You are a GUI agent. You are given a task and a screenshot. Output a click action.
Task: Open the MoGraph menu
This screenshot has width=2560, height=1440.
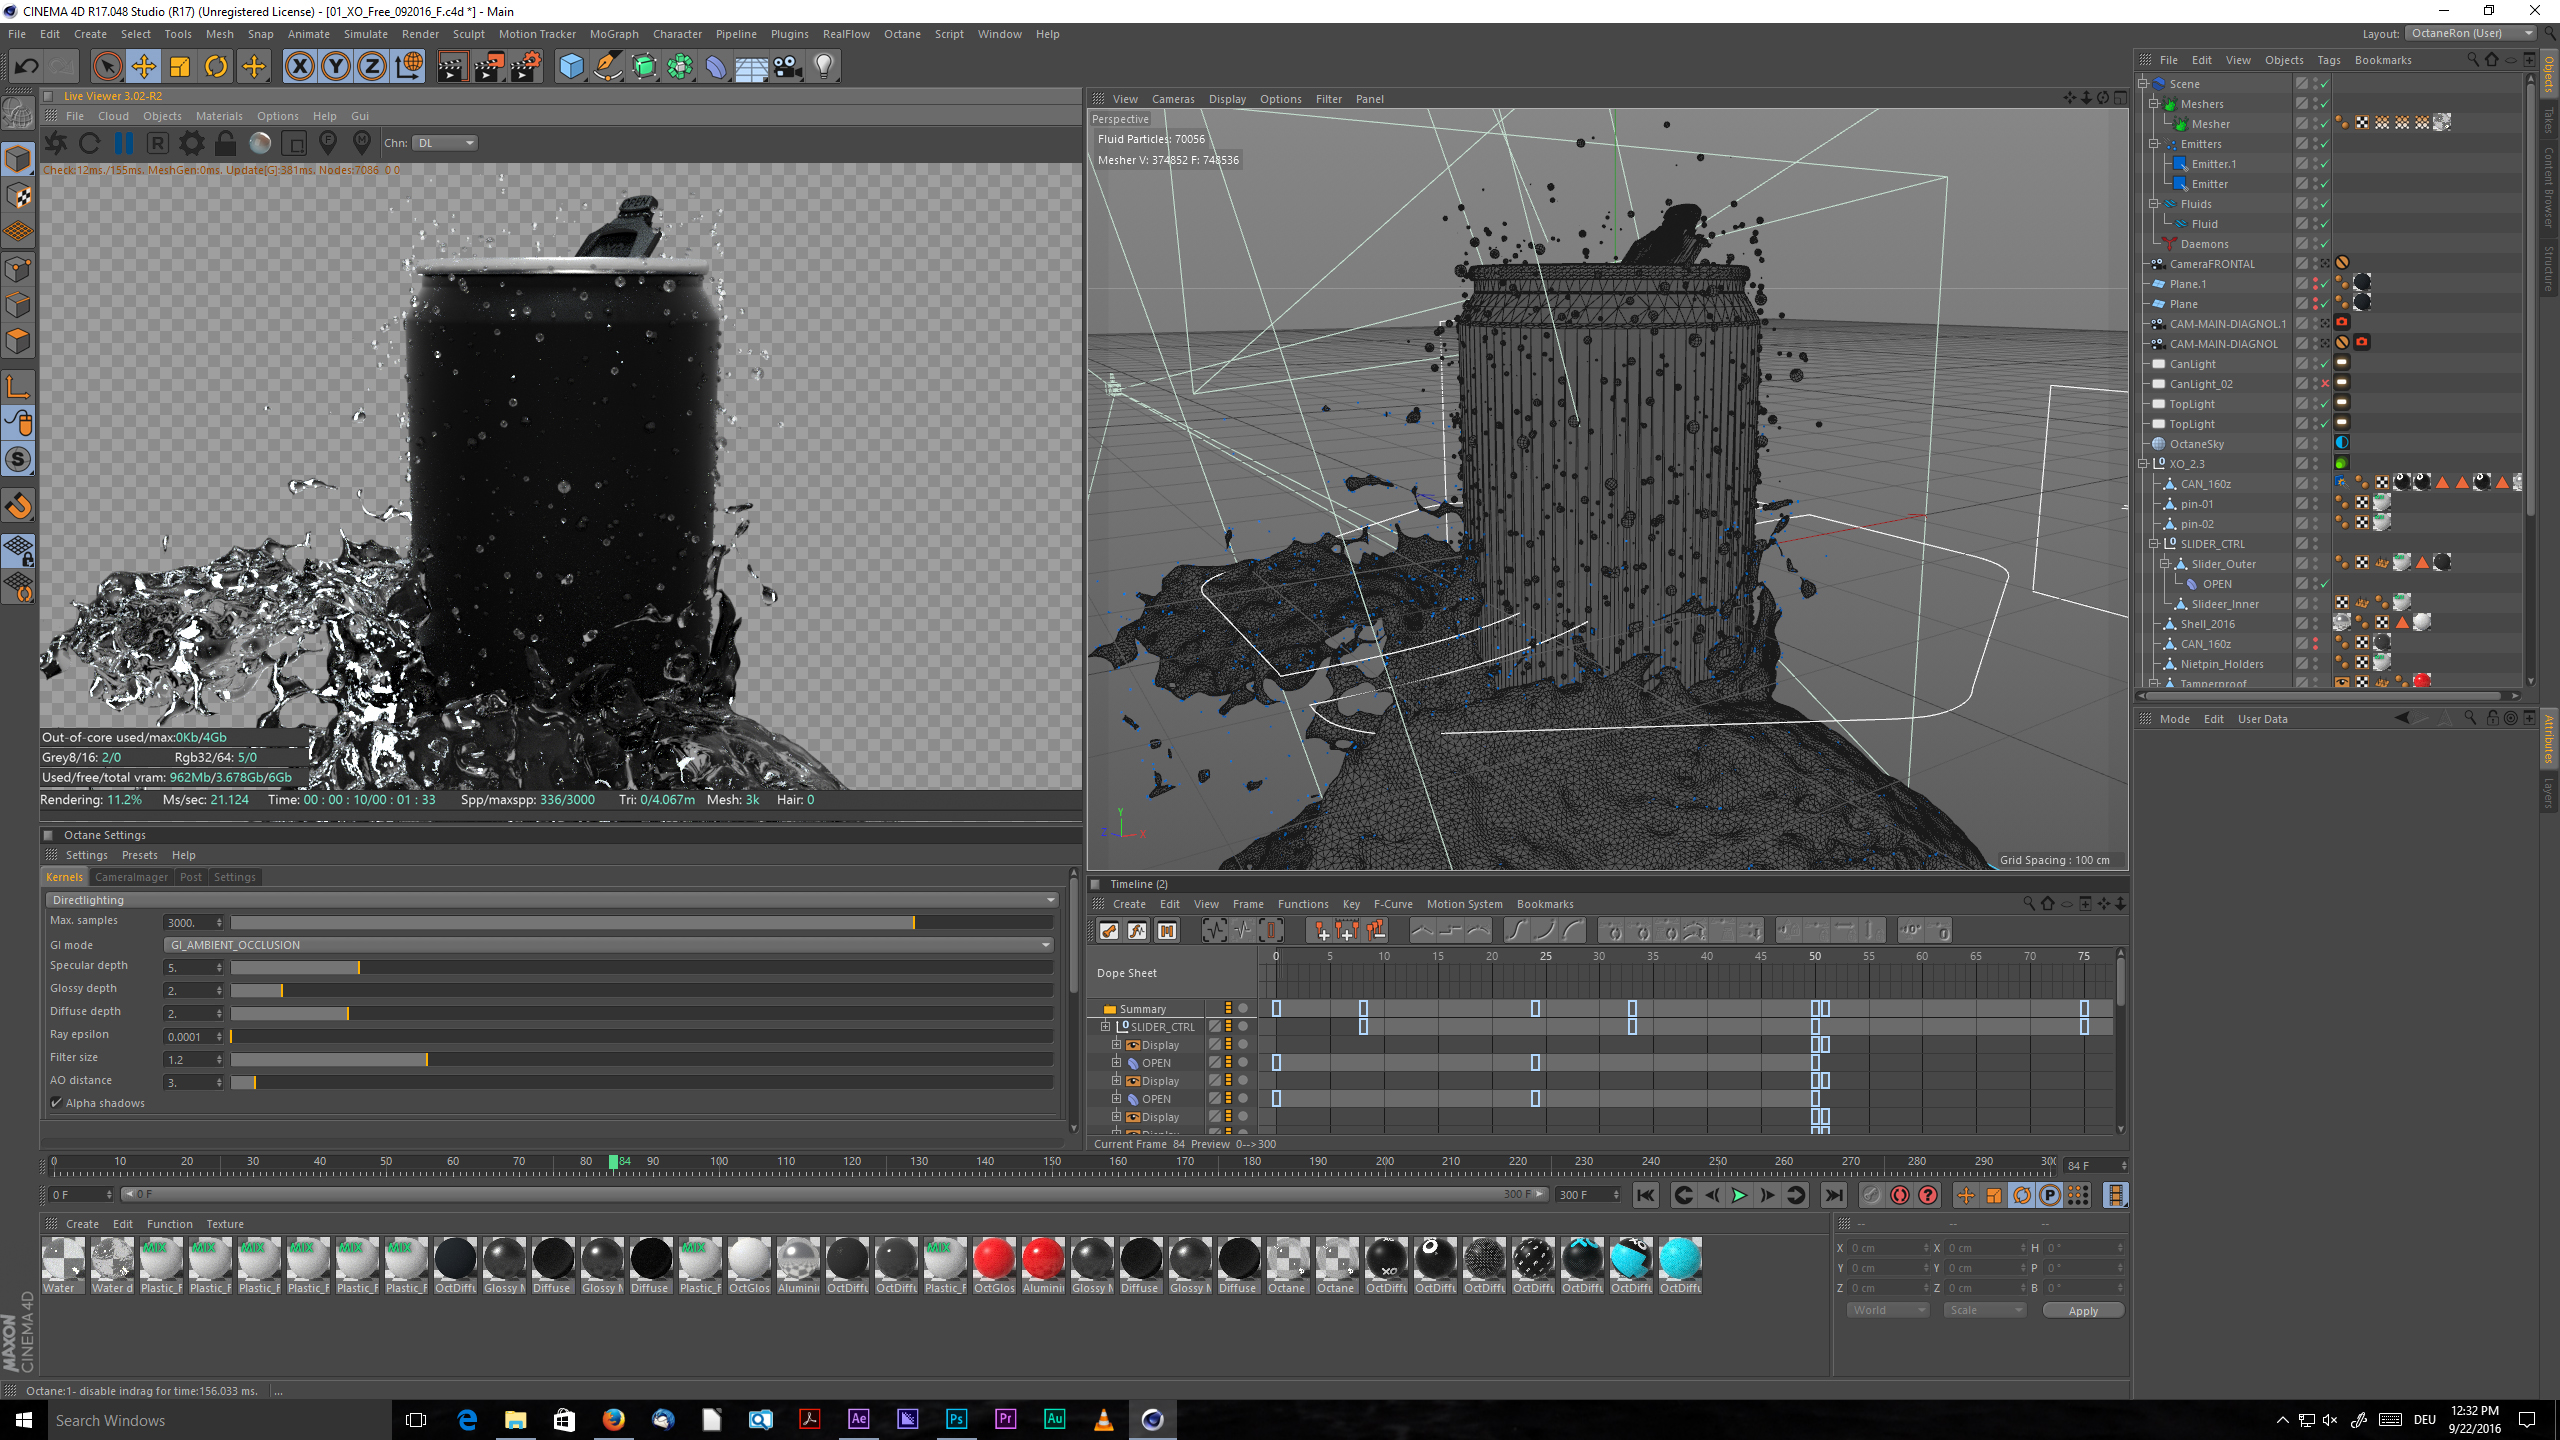pos(613,34)
